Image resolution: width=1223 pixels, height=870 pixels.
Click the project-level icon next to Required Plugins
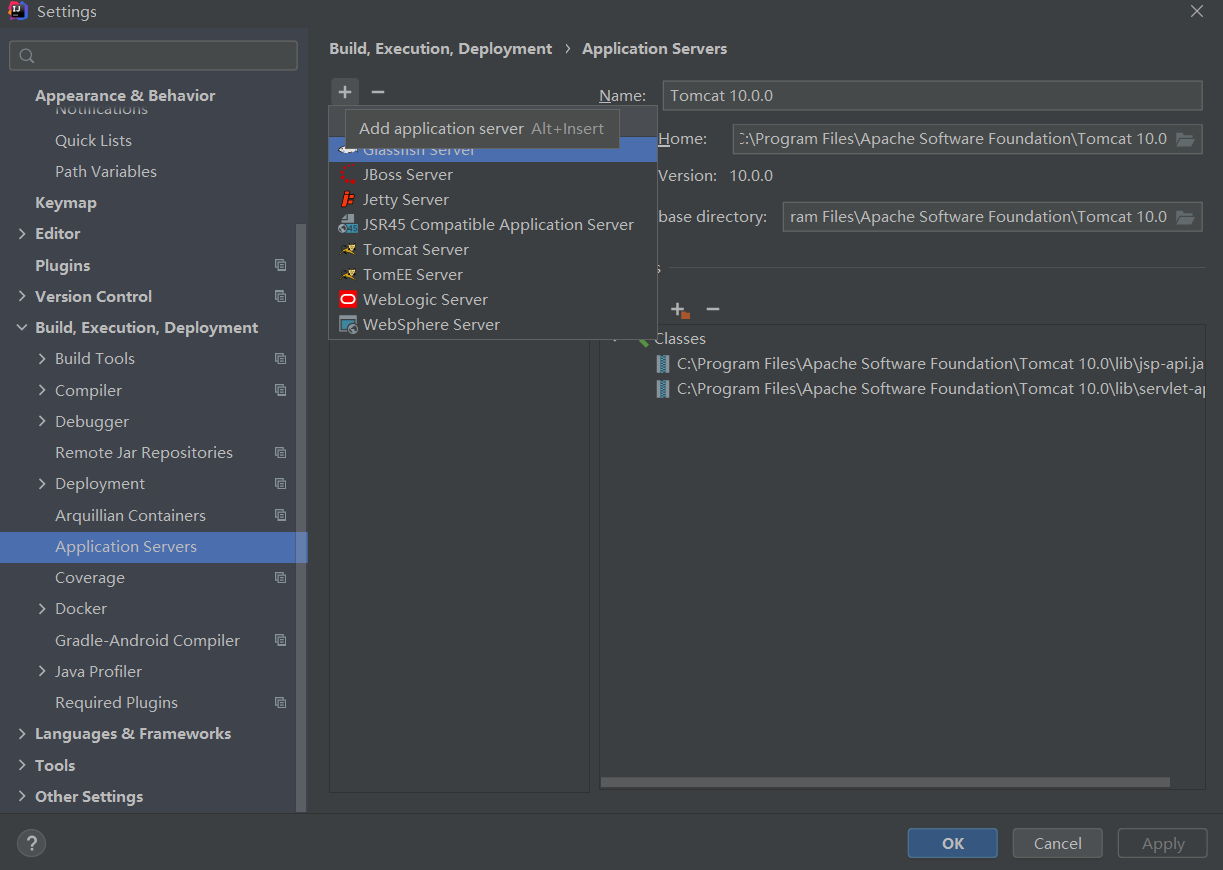click(x=280, y=703)
